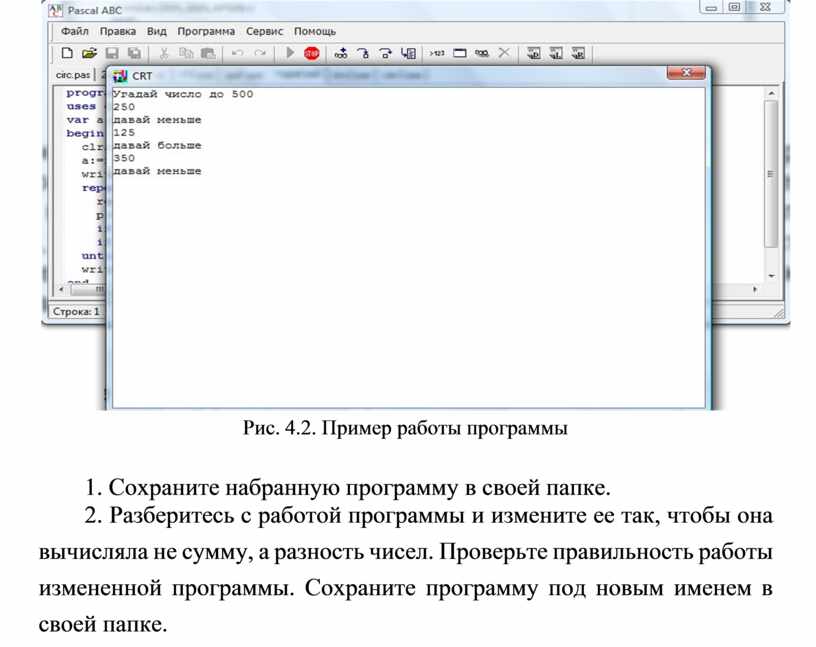Click the Undo arrow icon
This screenshot has height=647, width=816.
tap(237, 53)
